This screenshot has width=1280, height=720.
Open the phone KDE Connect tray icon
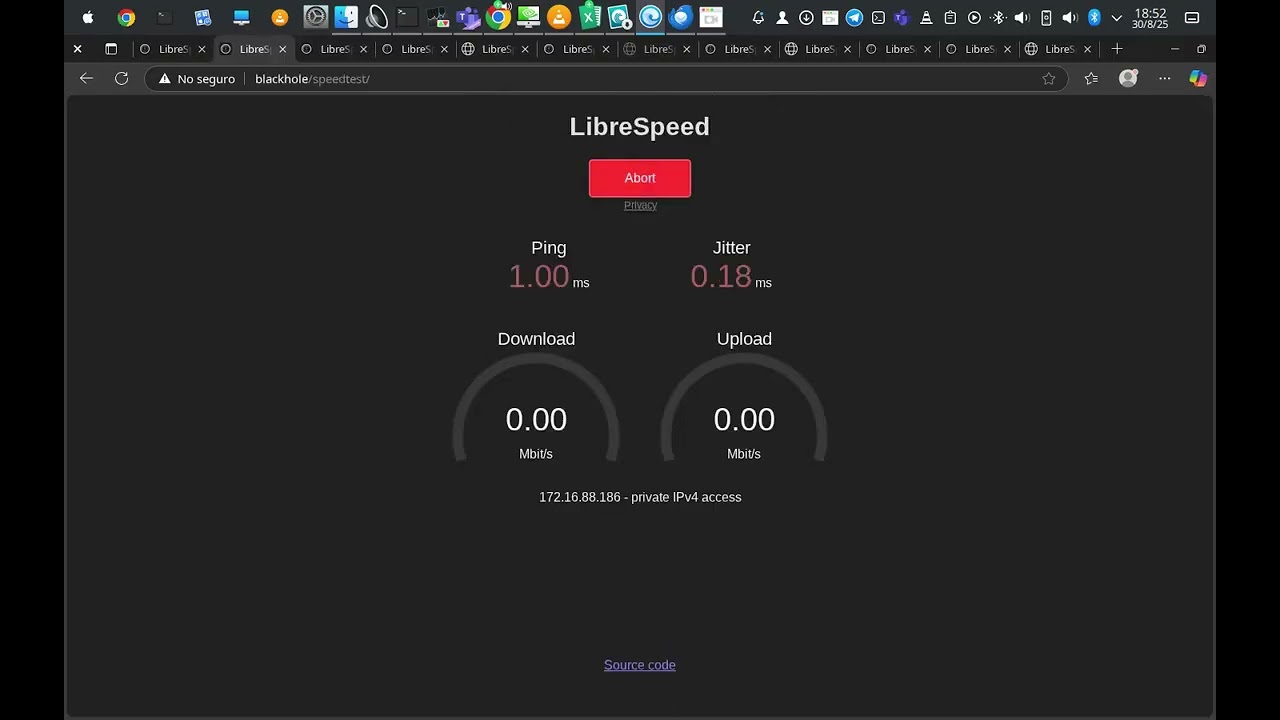pos(1046,18)
